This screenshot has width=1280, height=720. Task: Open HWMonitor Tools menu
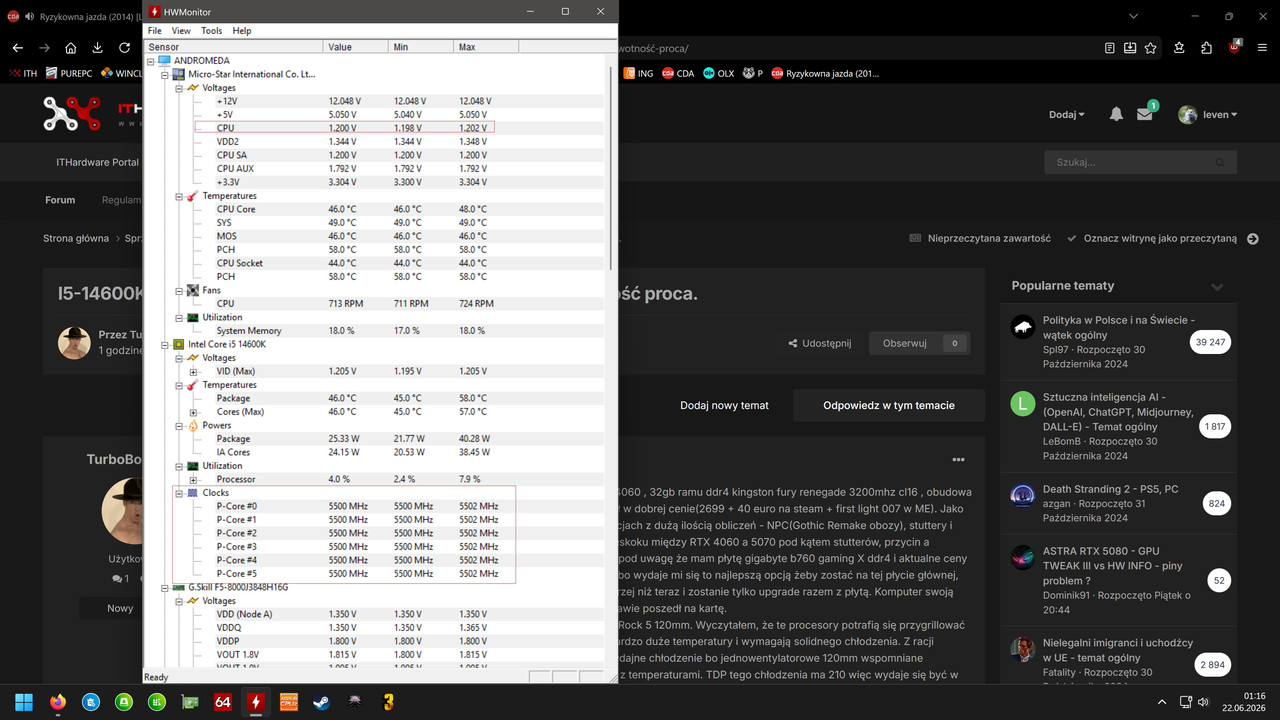pyautogui.click(x=212, y=31)
